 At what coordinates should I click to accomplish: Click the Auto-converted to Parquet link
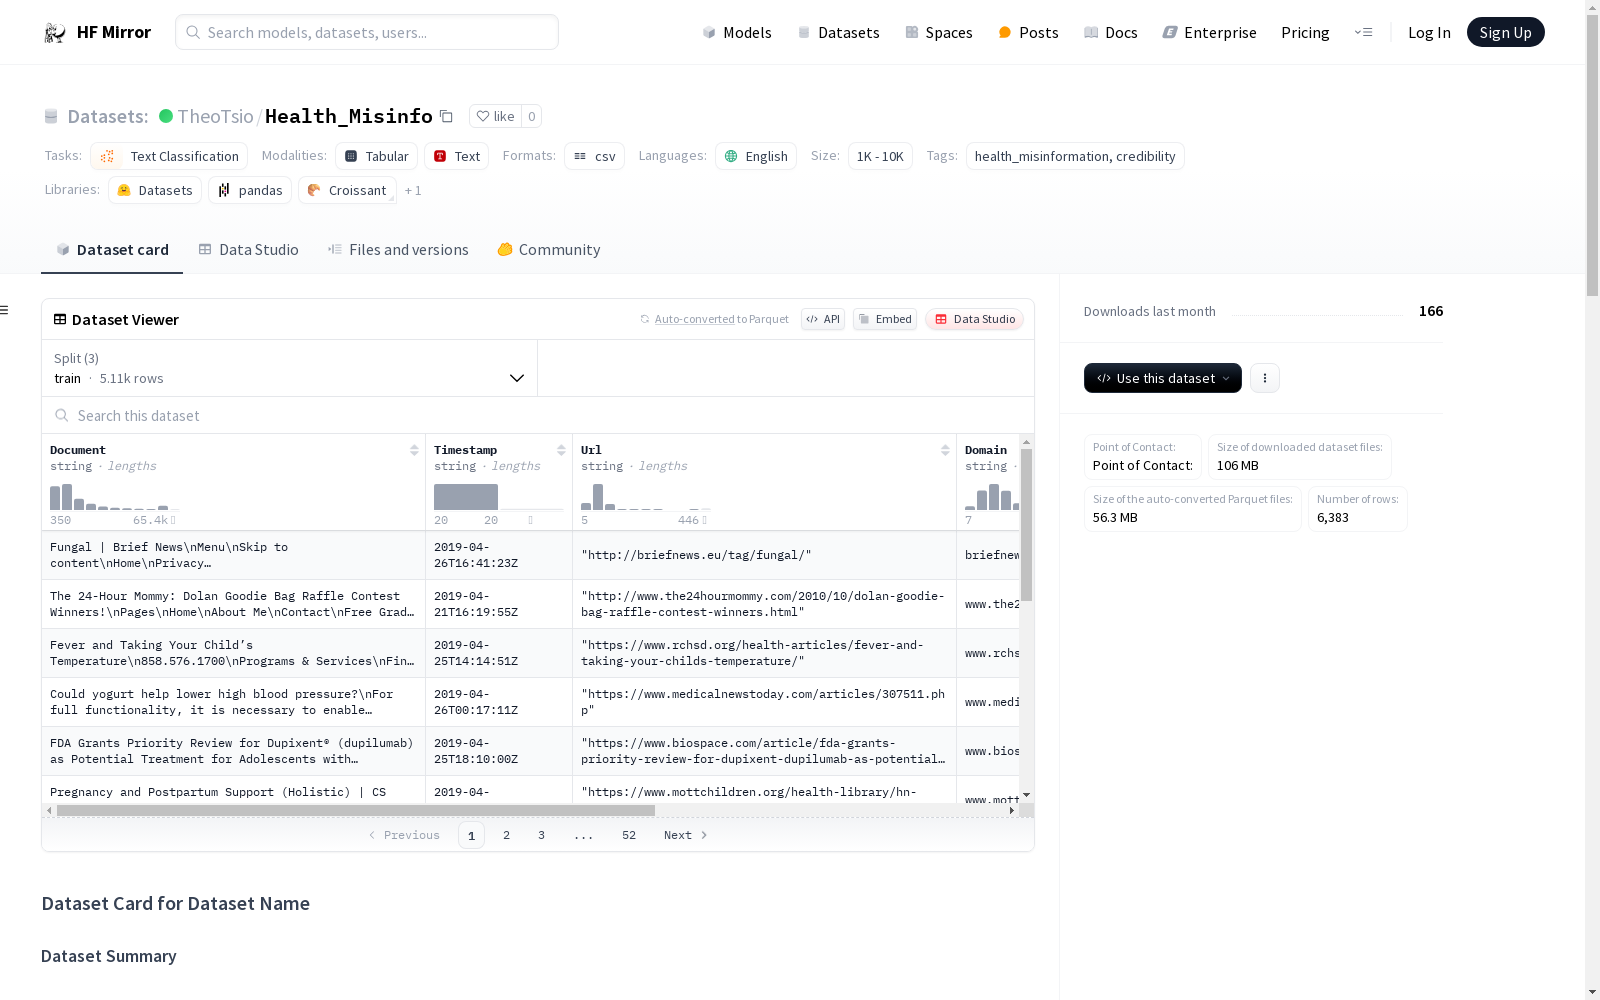715,319
